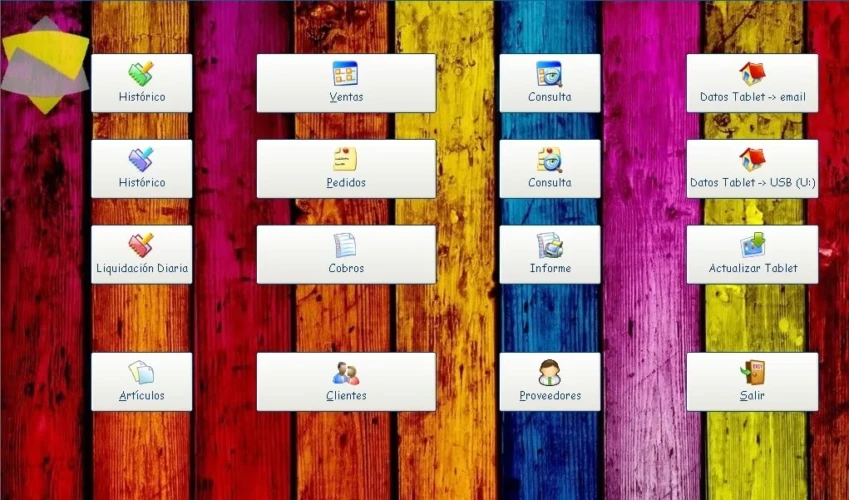Open the Cobros collections screen
Viewport: 849px width, 500px height.
346,255
